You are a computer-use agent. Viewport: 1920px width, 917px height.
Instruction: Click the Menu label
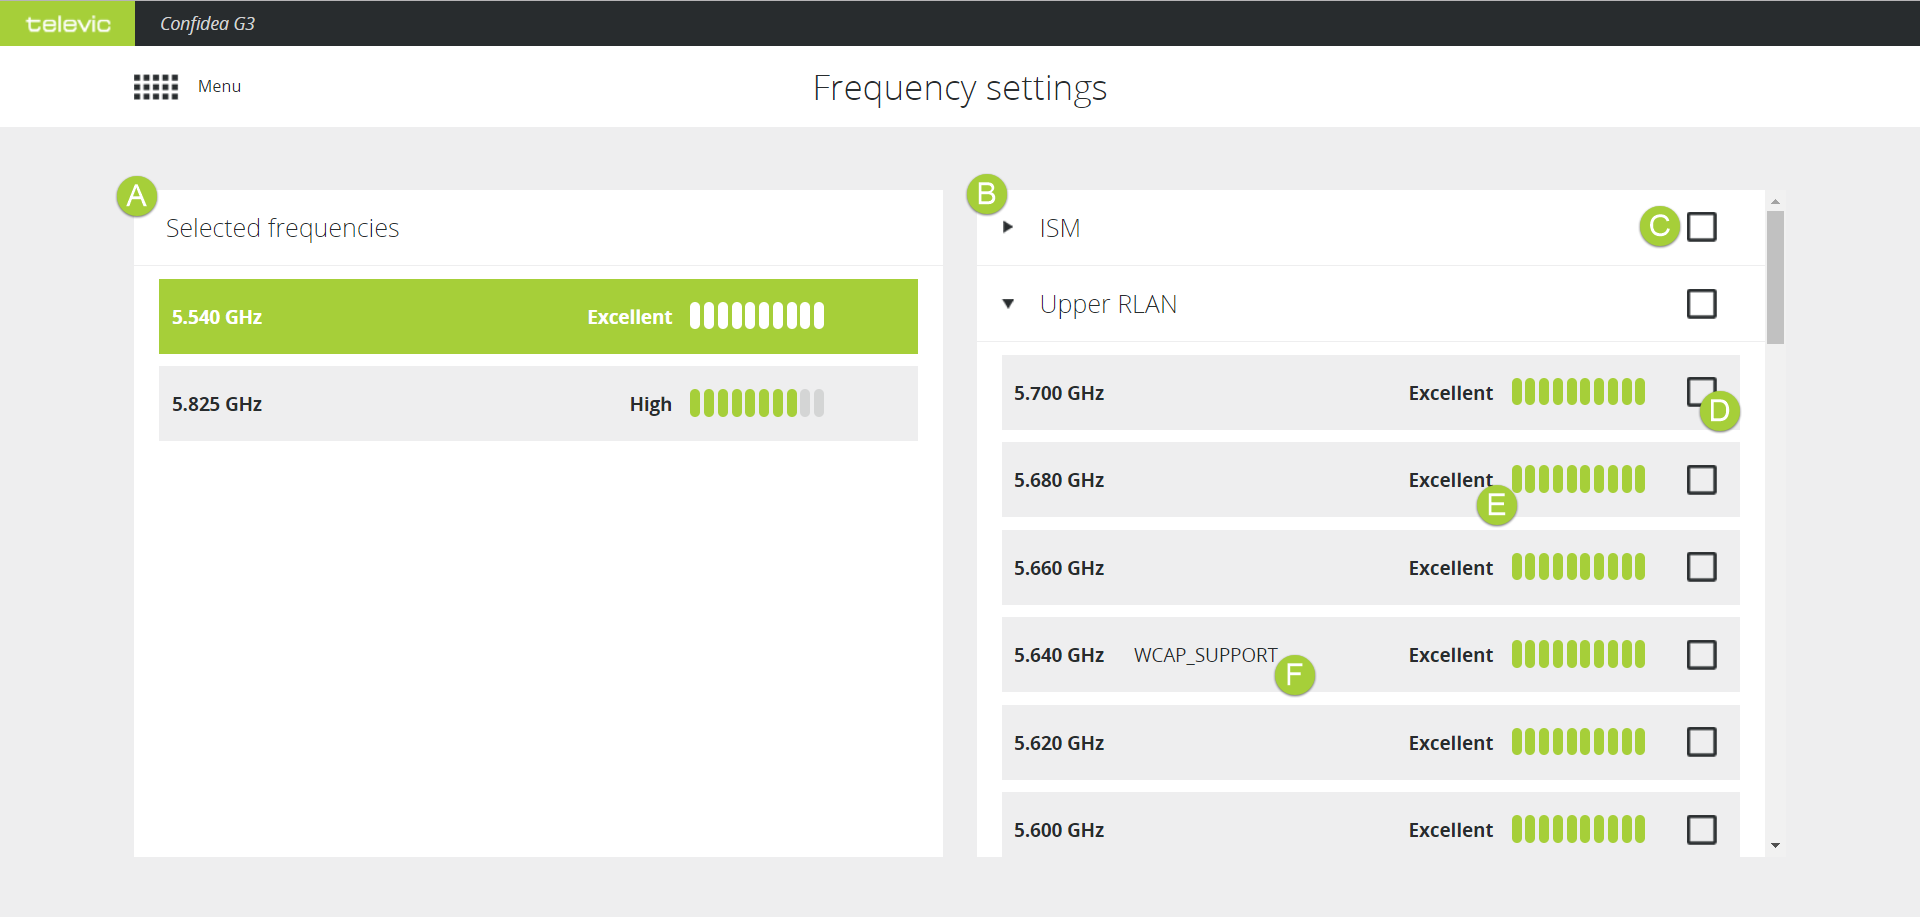tap(219, 87)
